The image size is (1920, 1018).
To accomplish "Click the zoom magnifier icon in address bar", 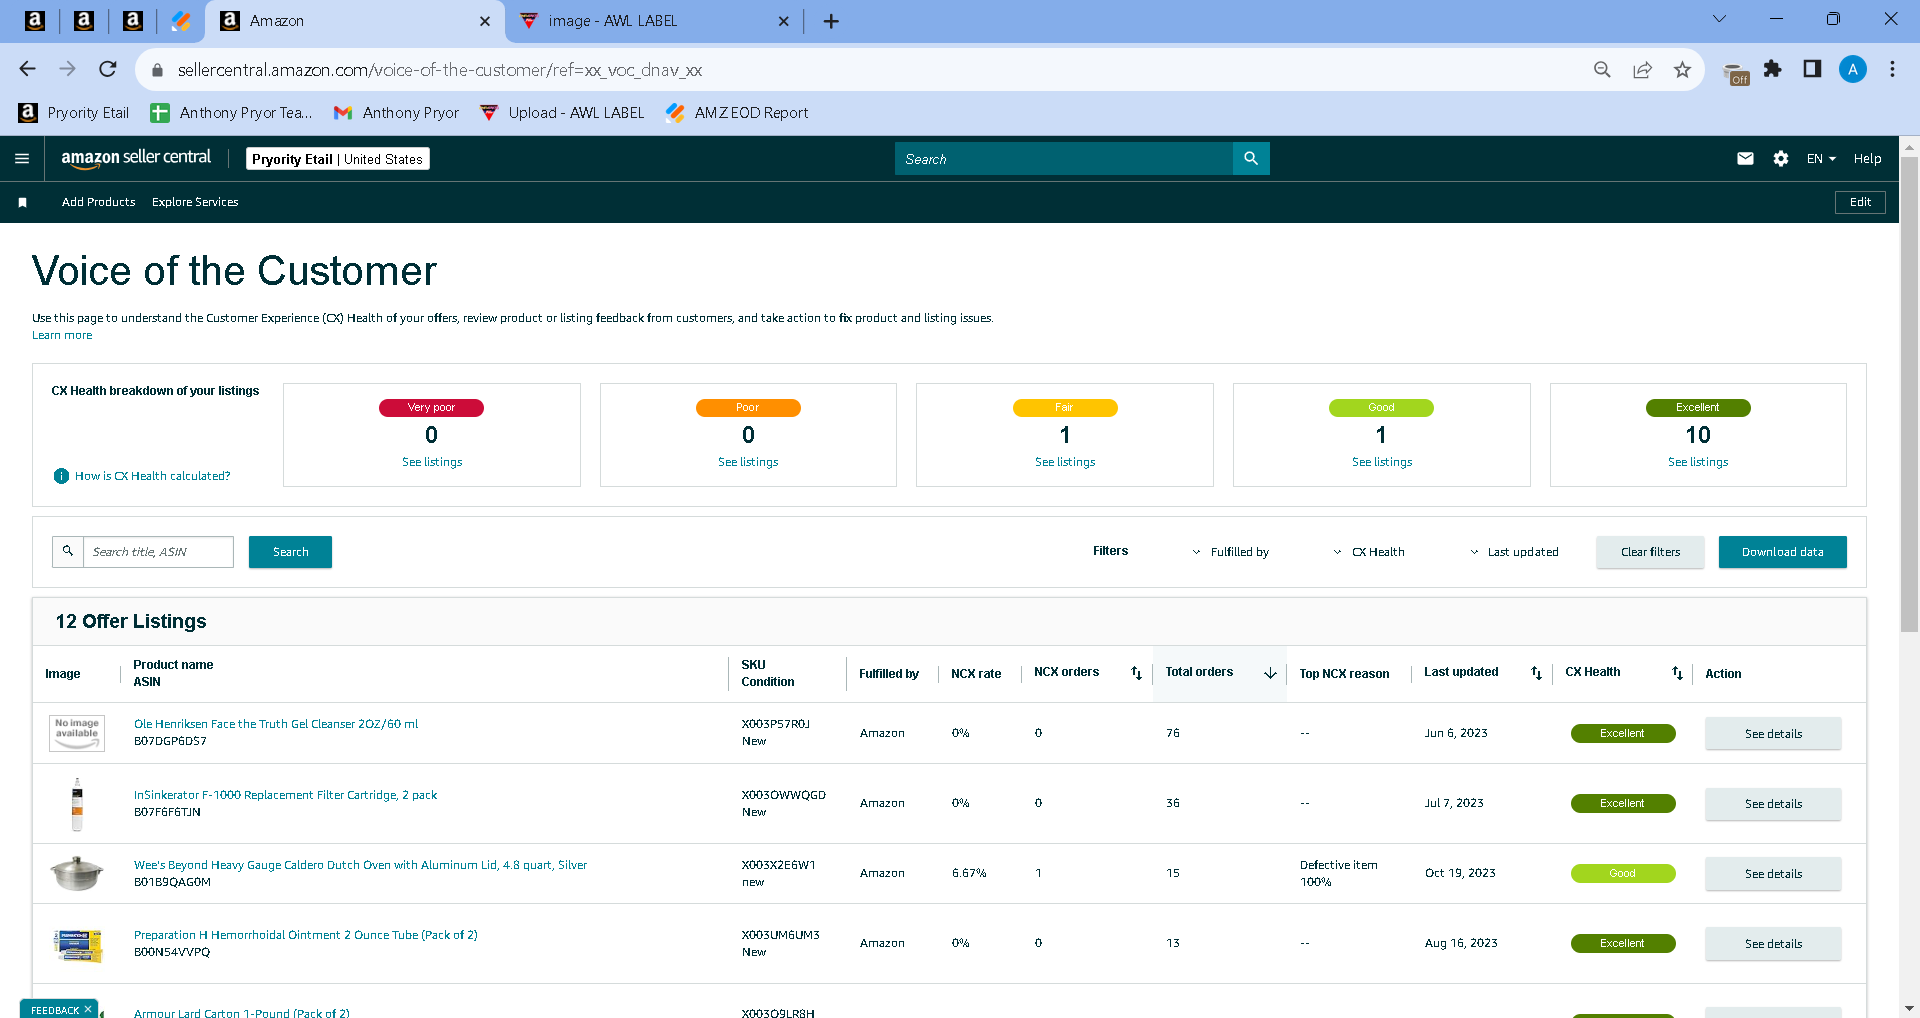I will (1602, 69).
